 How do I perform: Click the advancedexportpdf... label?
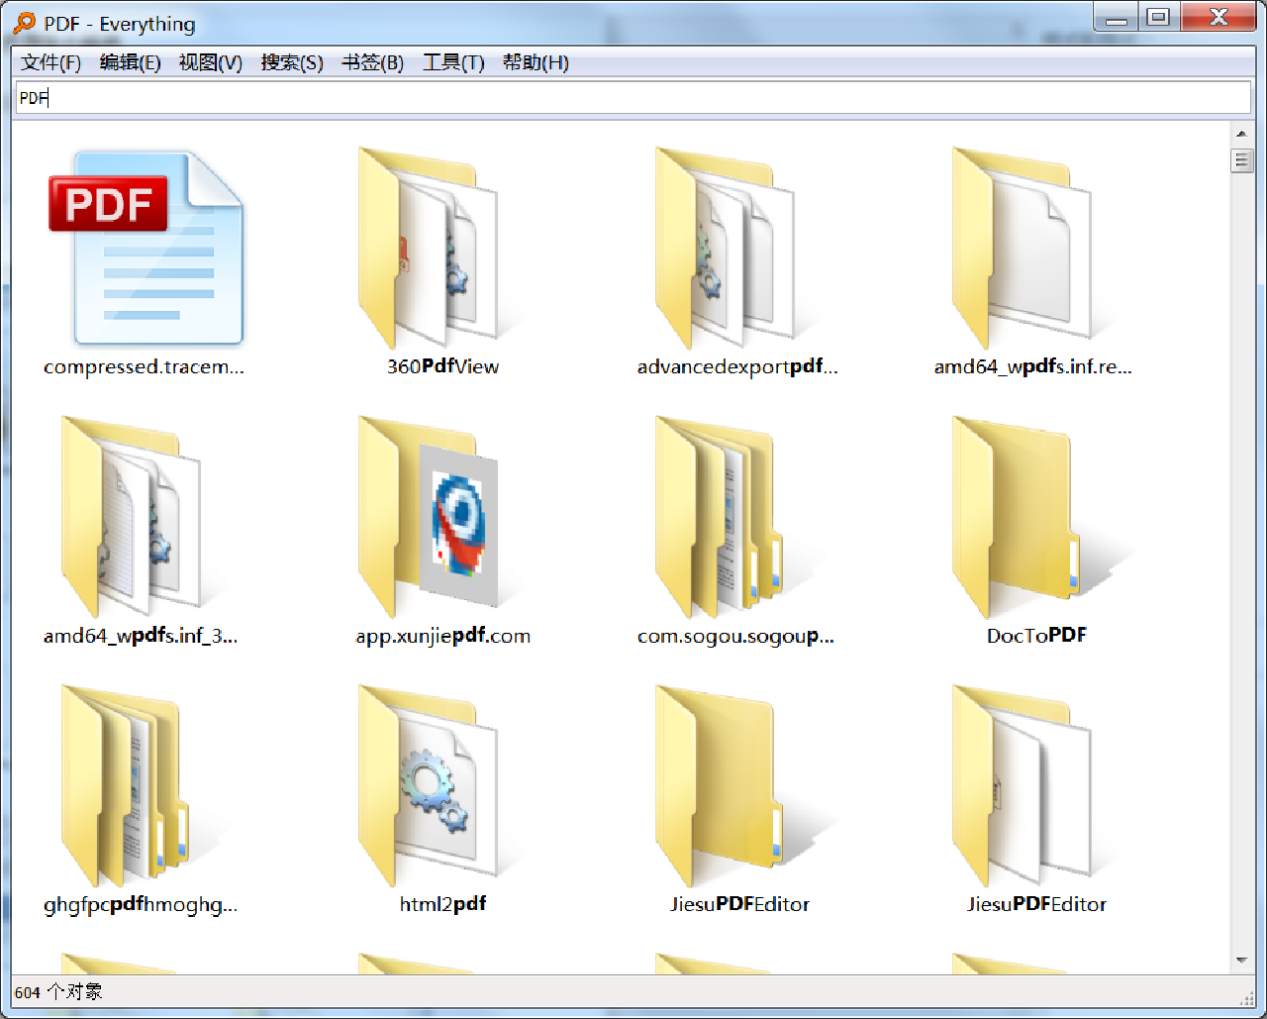(738, 367)
